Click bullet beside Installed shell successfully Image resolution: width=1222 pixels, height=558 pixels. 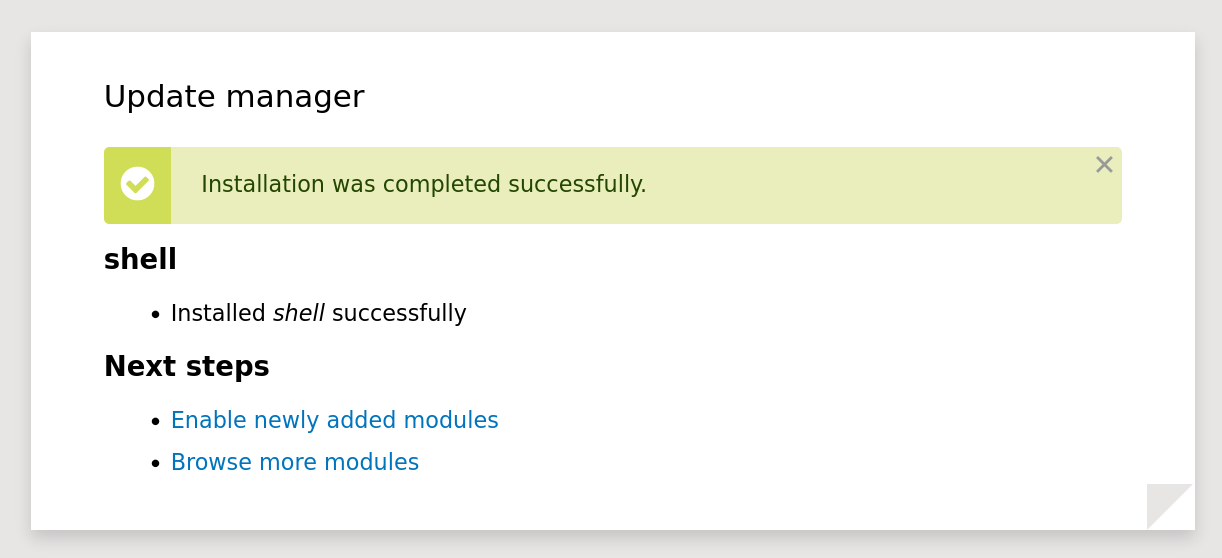point(155,315)
